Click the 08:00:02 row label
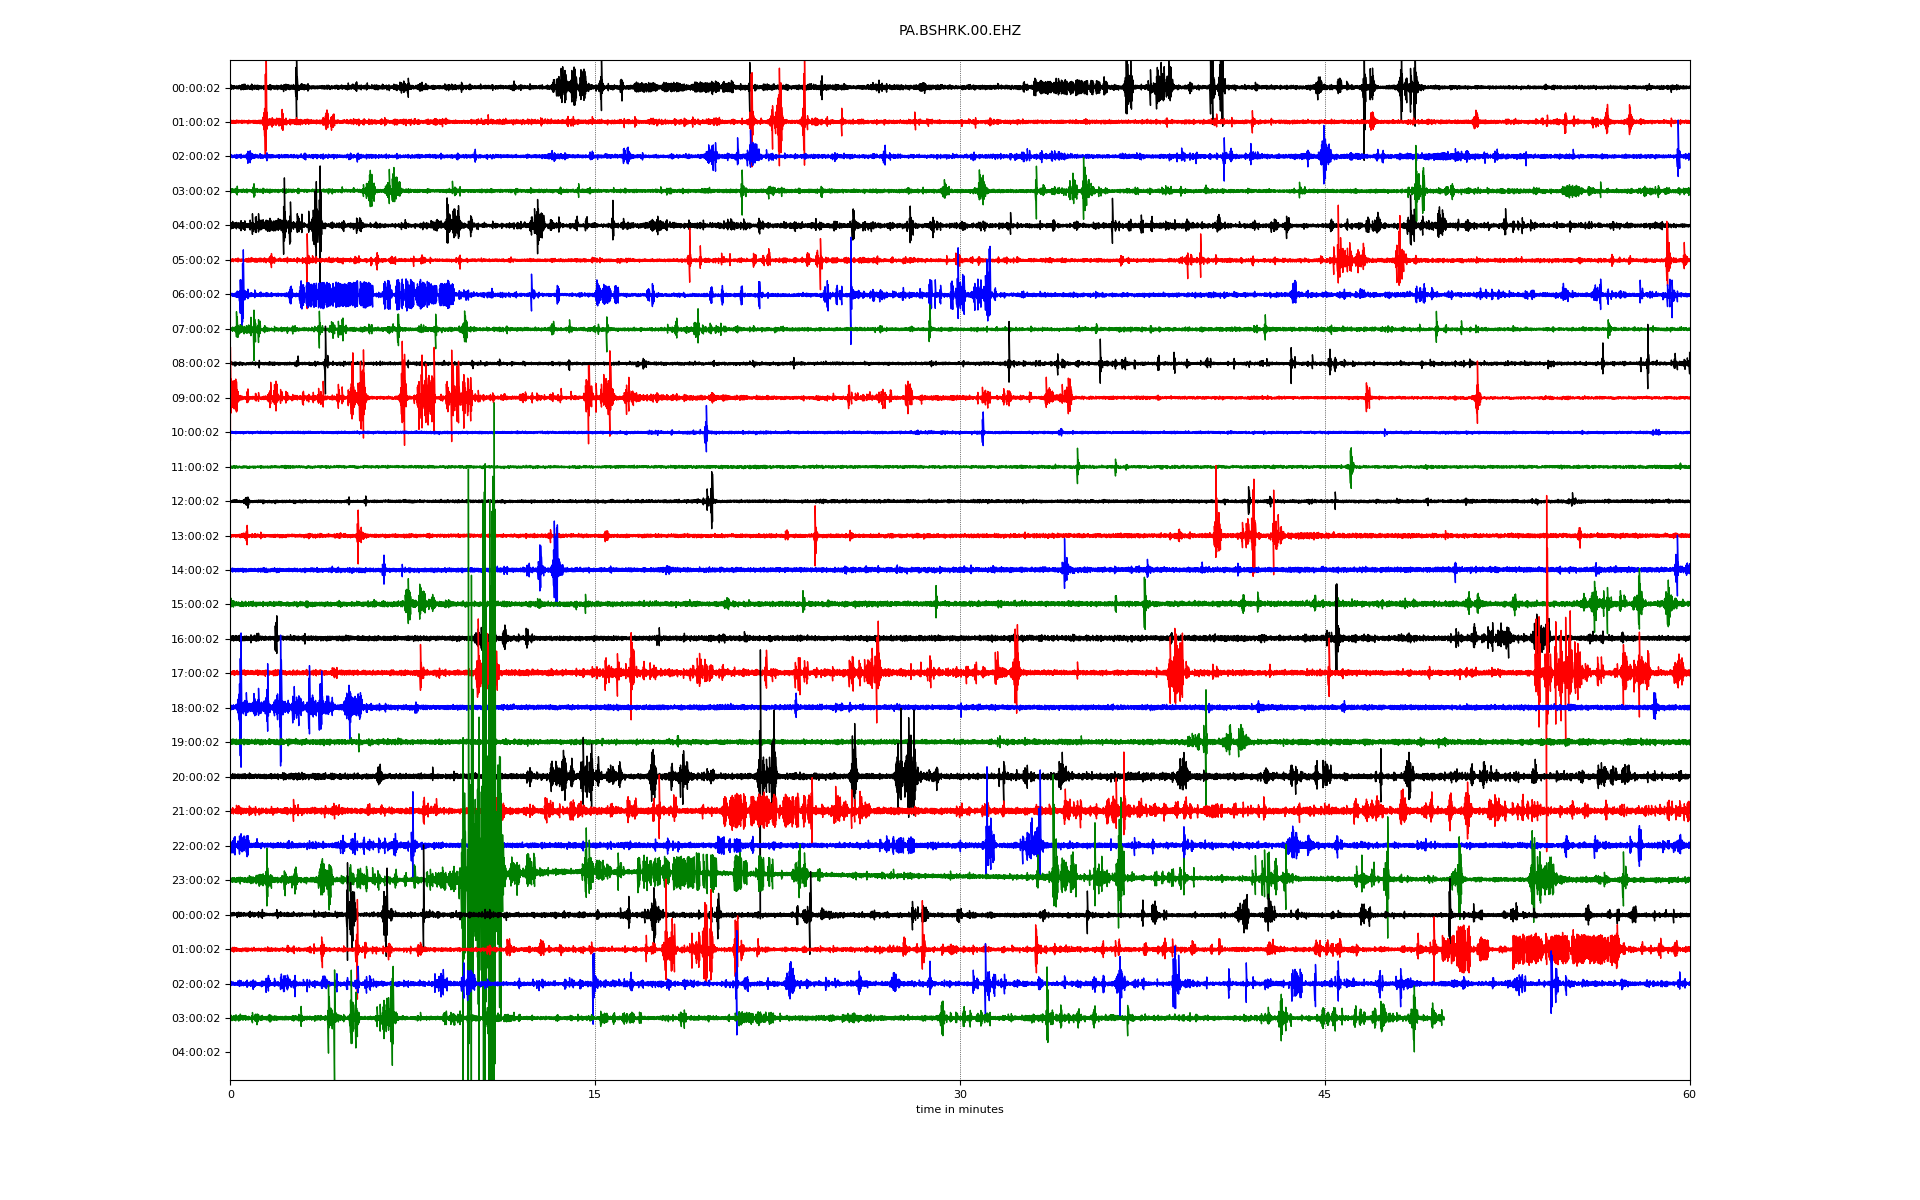The height and width of the screenshot is (1200, 1920). pyautogui.click(x=195, y=364)
